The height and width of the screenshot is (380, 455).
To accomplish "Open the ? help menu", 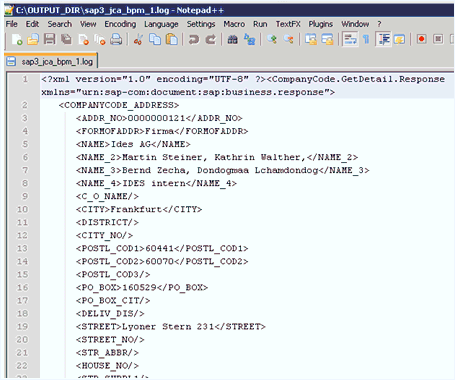I will pos(379,24).
